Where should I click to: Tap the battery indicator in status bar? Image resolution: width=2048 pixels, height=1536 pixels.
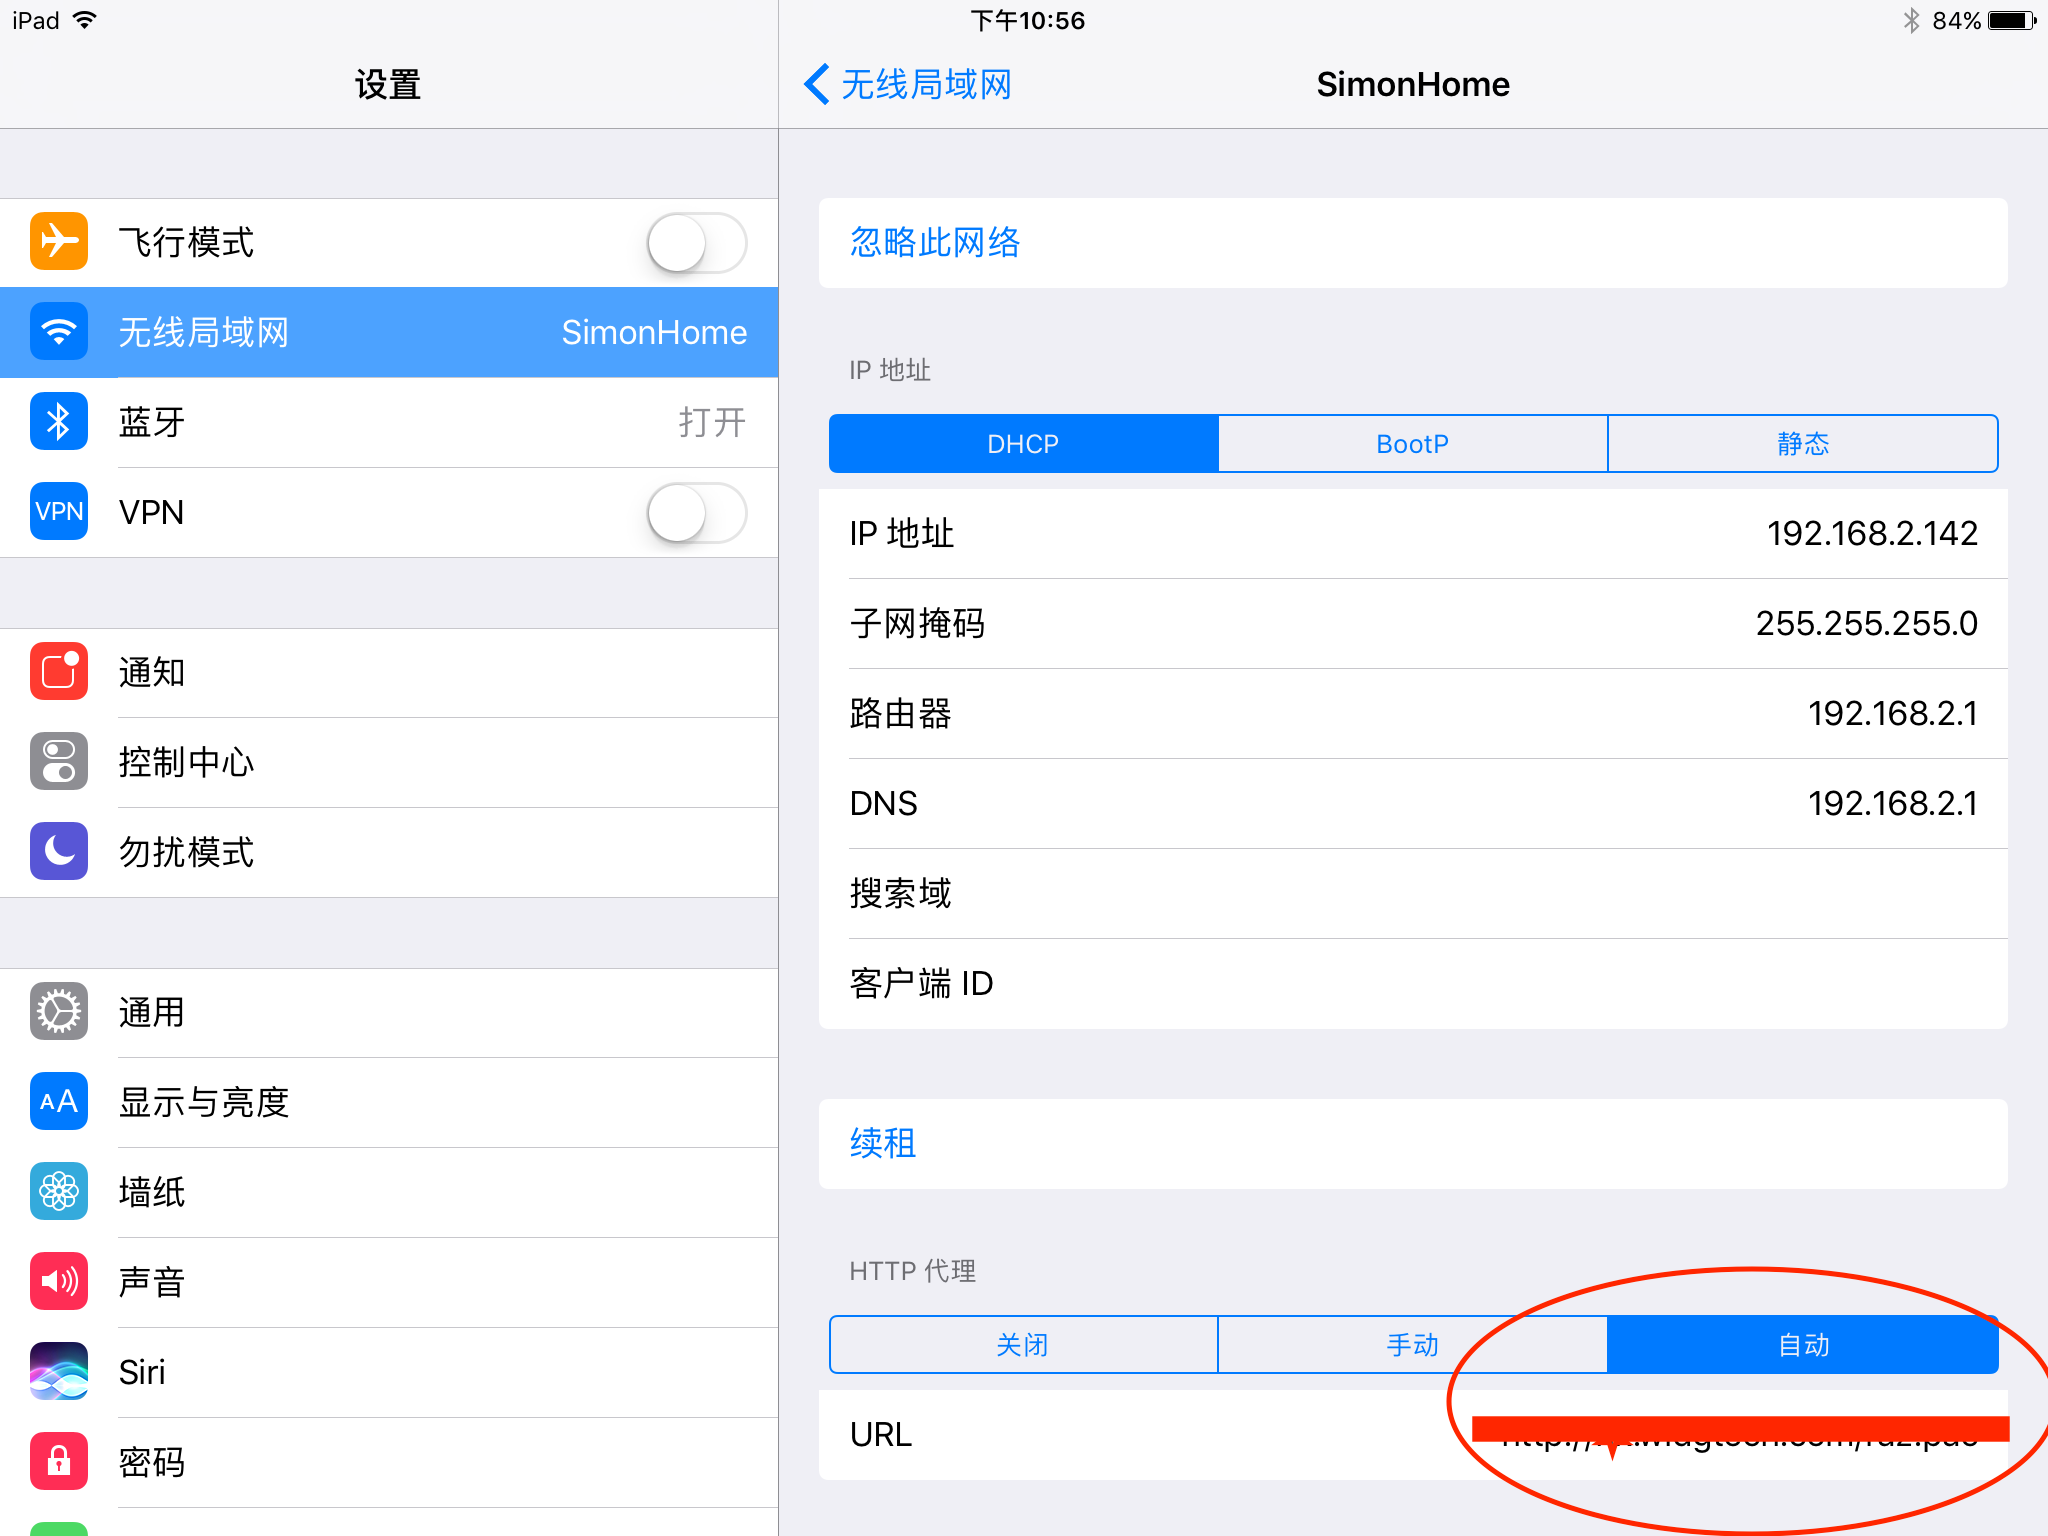2012,20
